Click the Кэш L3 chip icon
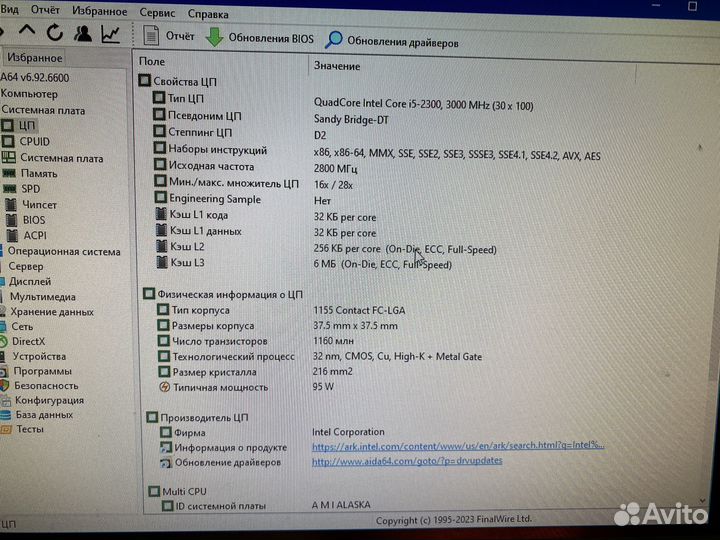The width and height of the screenshot is (720, 540). pos(161,262)
